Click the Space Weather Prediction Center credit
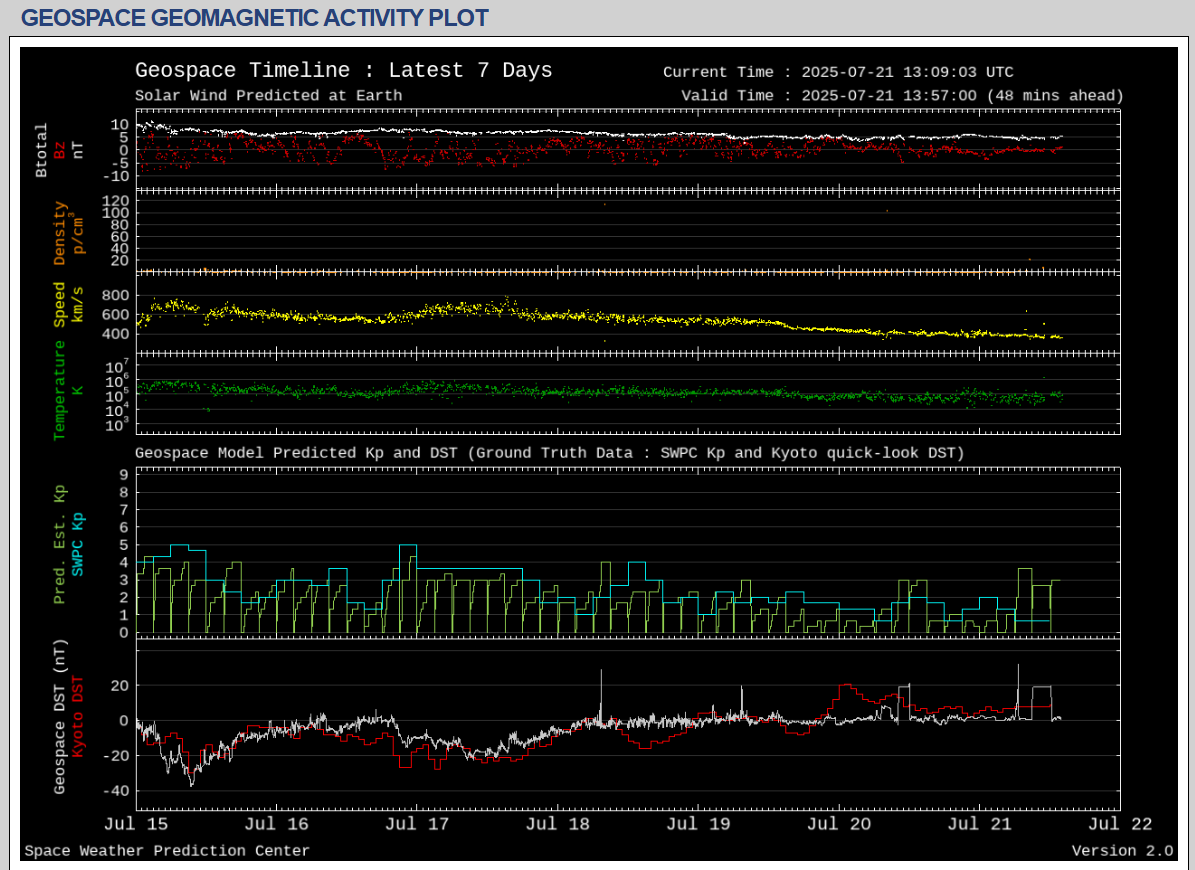 point(167,851)
